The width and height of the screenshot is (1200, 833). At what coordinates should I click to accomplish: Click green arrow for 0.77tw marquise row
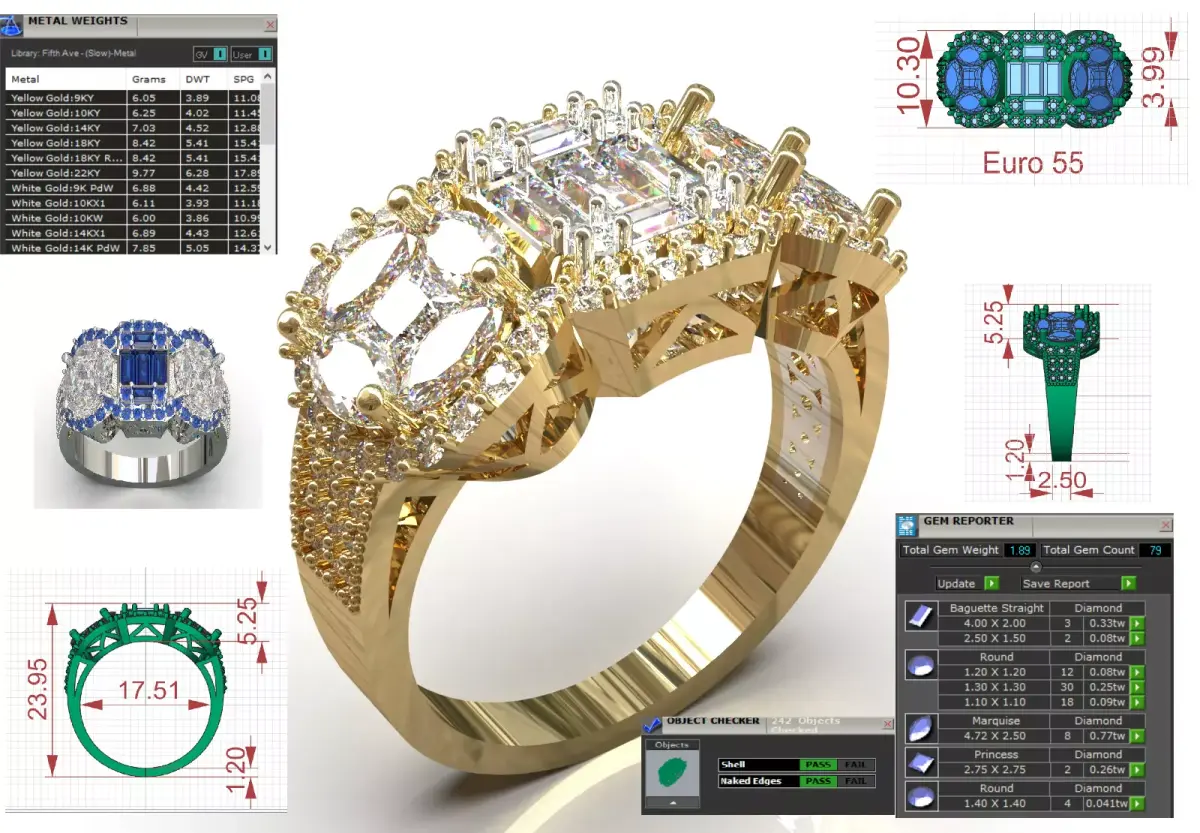(x=1137, y=736)
